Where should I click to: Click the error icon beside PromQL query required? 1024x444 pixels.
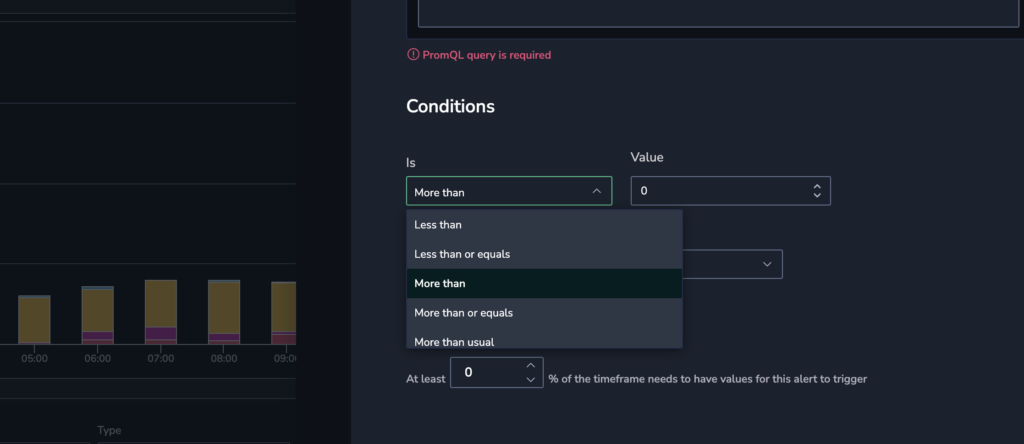pos(413,55)
